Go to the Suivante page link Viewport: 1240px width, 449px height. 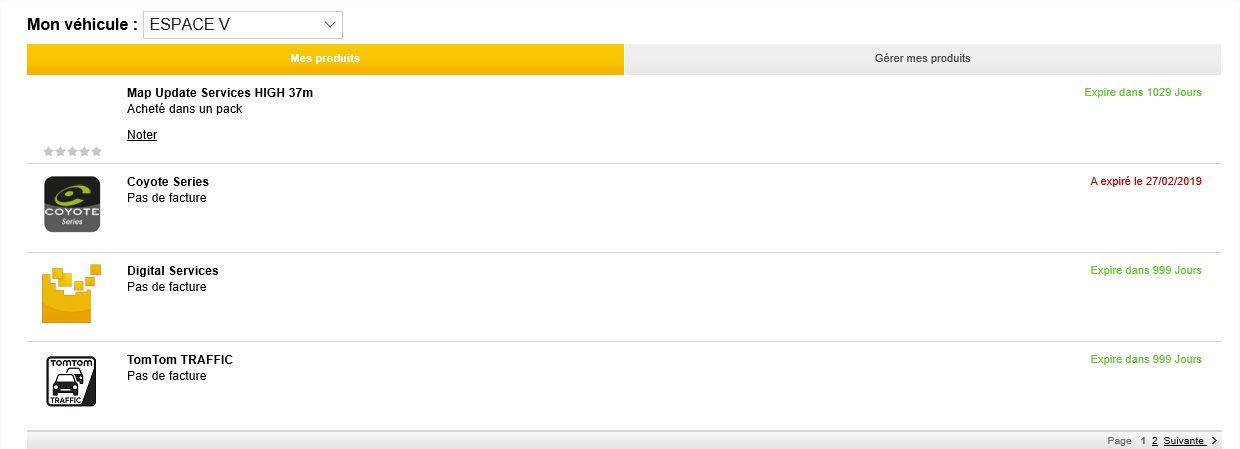coord(1184,440)
